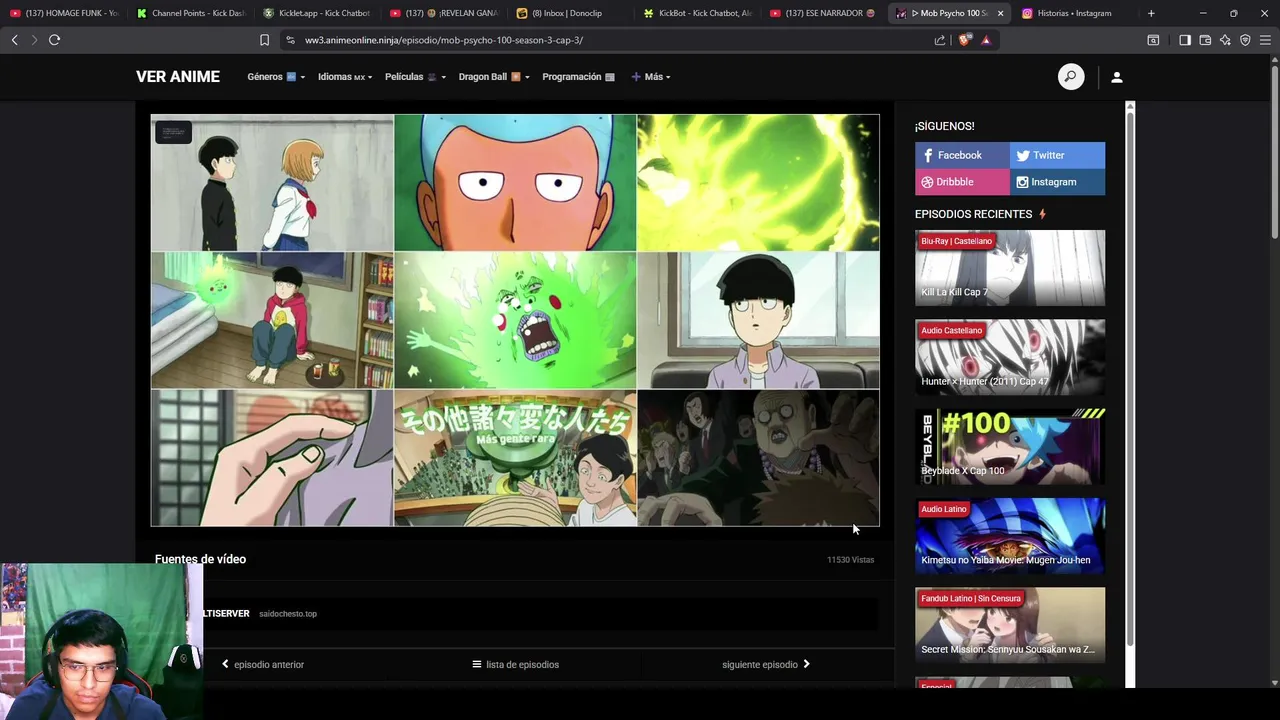Follow on Facebook button
Screen dimensions: 1280x720
tap(962, 155)
